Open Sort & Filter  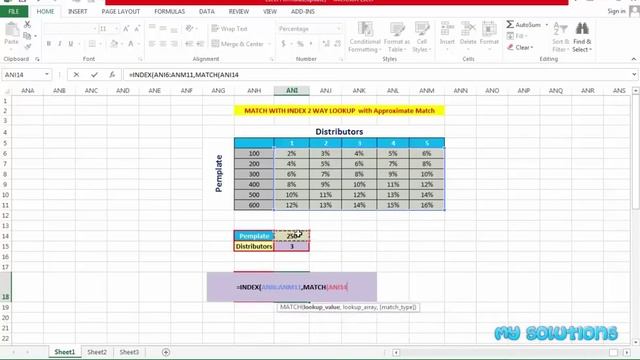click(560, 37)
